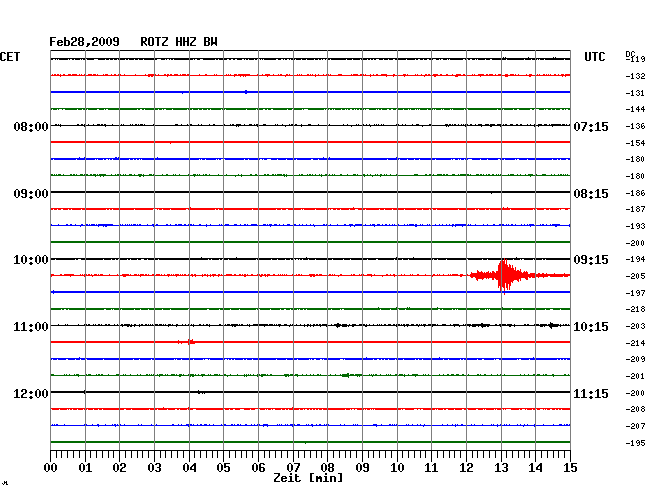Screen dimensions: 650x494
Task: Click the x-axis tick label 00
Action: [51, 468]
